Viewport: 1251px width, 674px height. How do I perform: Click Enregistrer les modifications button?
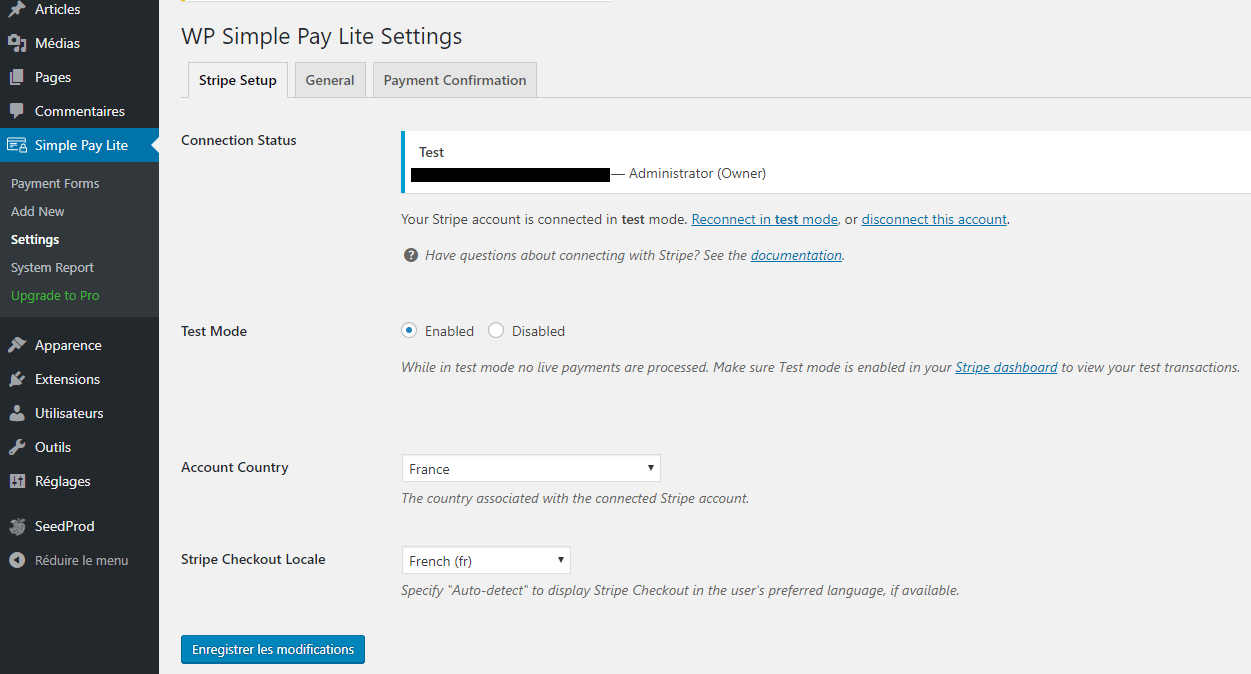click(x=273, y=649)
